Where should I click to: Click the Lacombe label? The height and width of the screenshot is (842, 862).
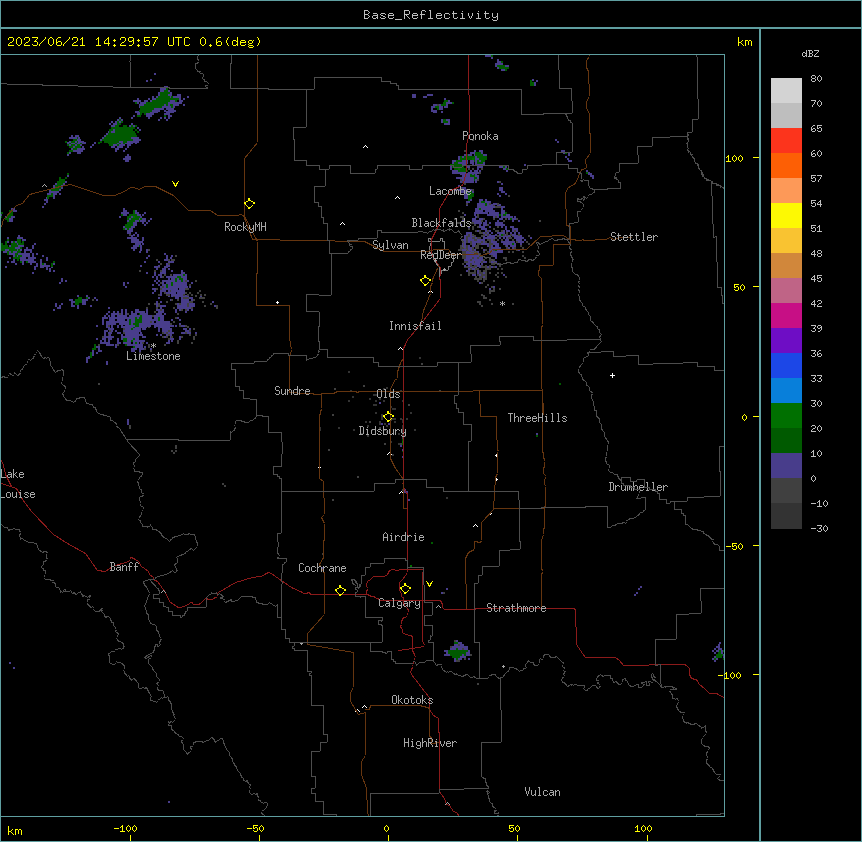click(450, 191)
